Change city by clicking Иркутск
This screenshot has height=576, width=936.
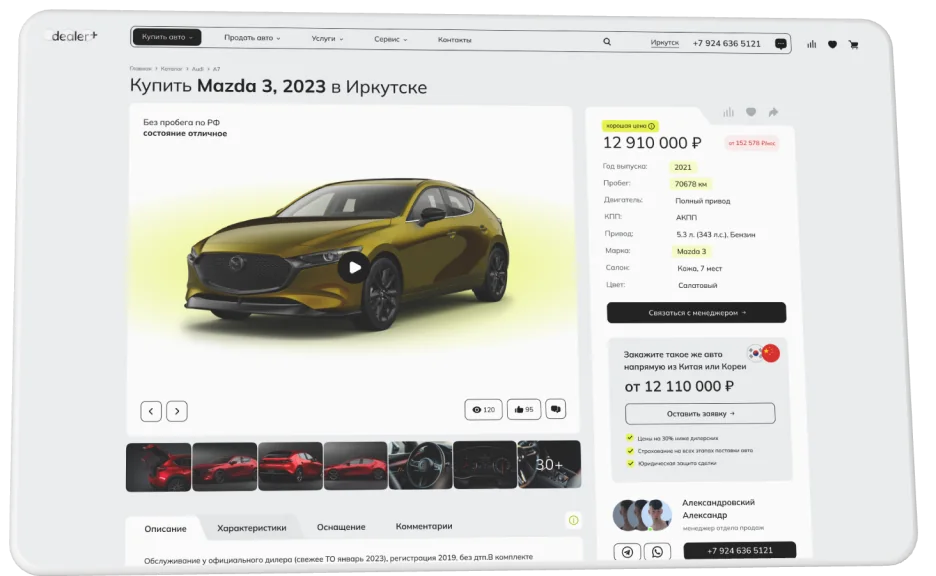664,42
